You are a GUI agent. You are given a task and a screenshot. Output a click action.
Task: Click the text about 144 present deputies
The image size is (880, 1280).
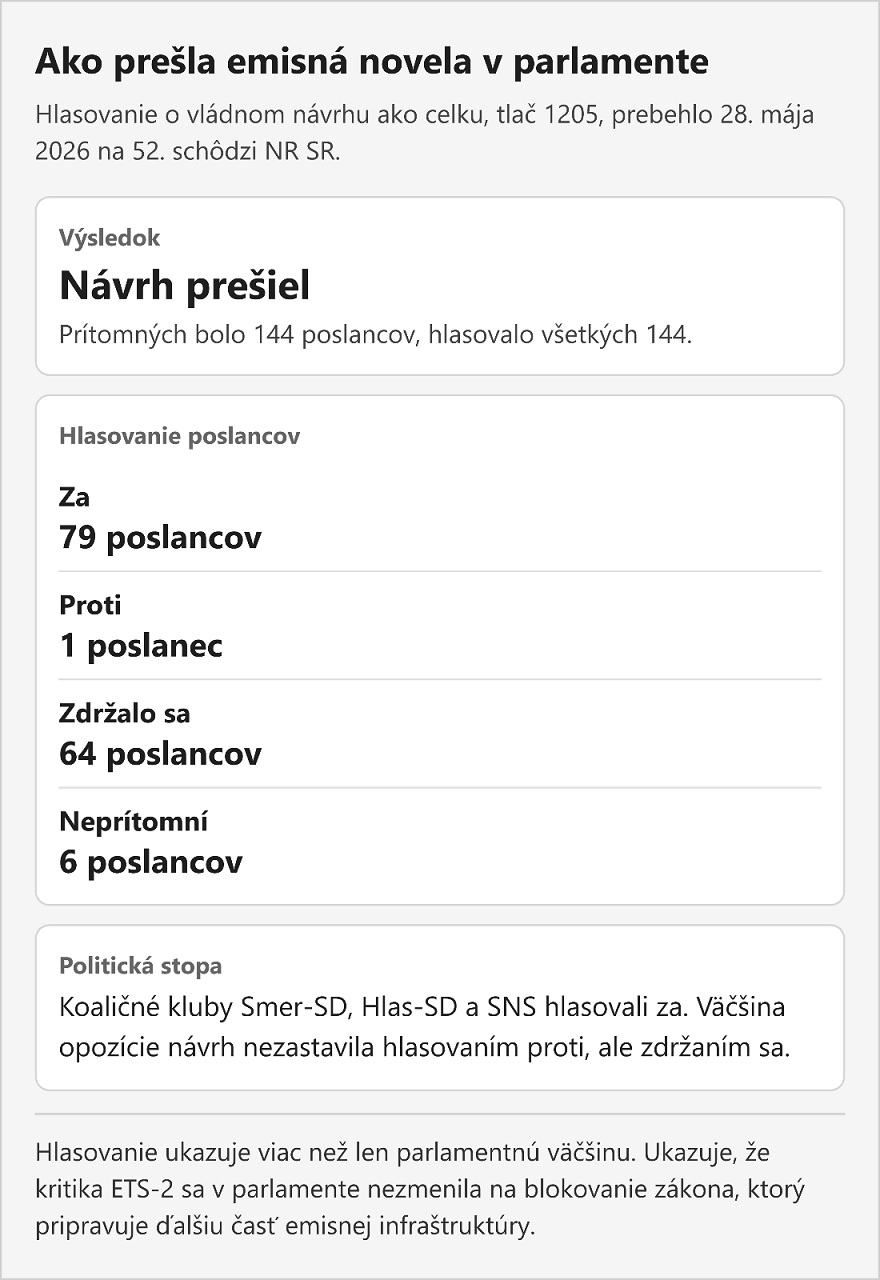(375, 335)
